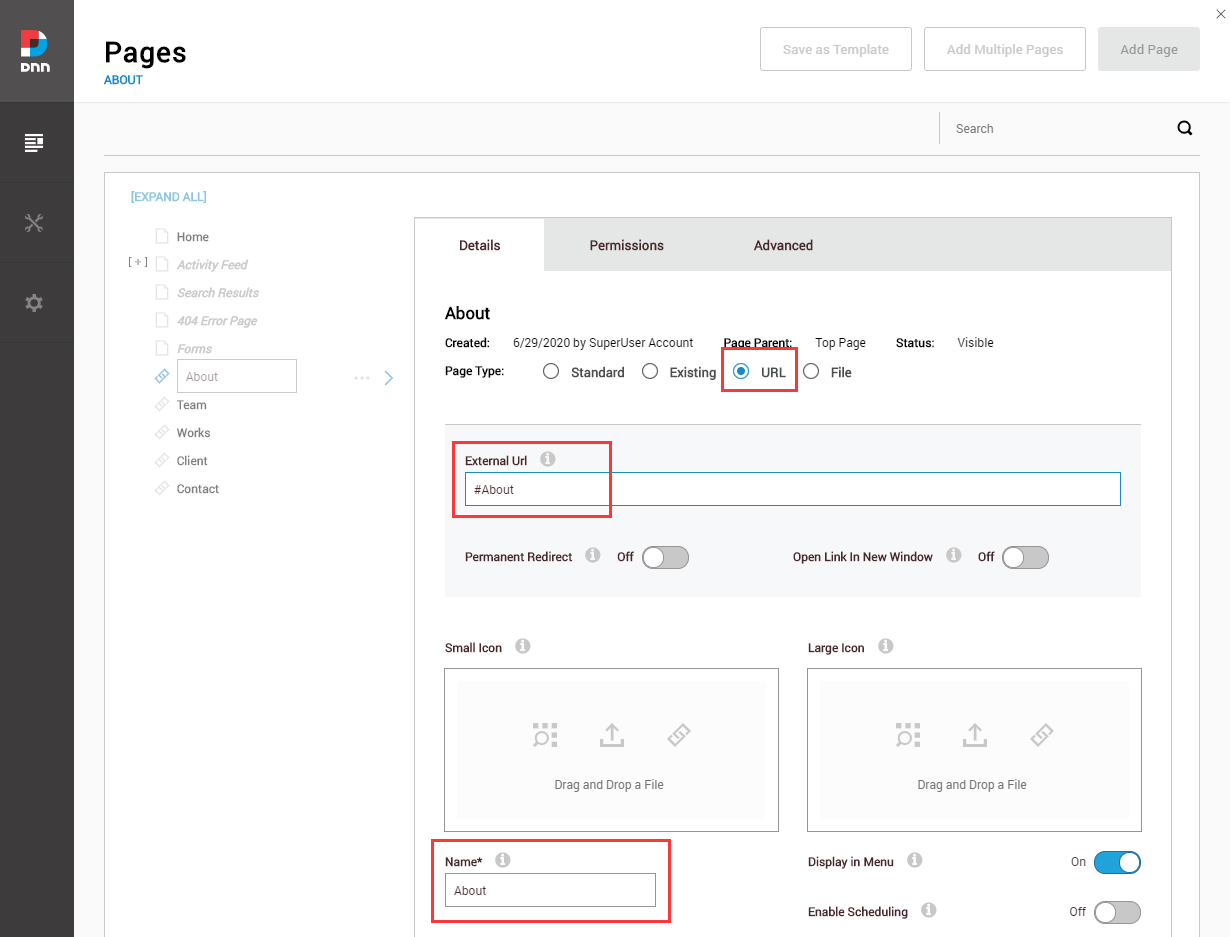The height and width of the screenshot is (937, 1230).
Task: Click the chevron arrow beside the About field
Action: tap(388, 377)
